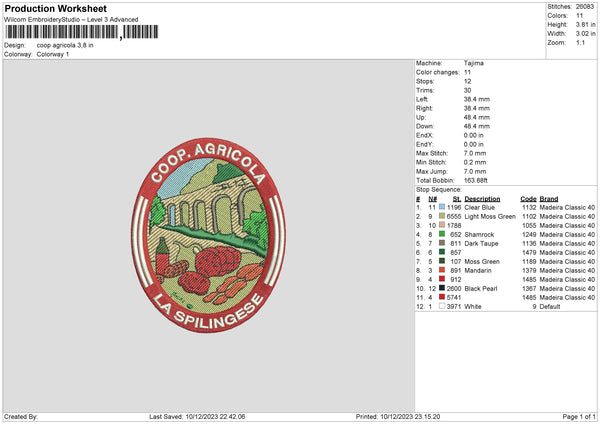The width and height of the screenshot is (600, 424).
Task: Click the 'N#' column header
Action: 433,199
